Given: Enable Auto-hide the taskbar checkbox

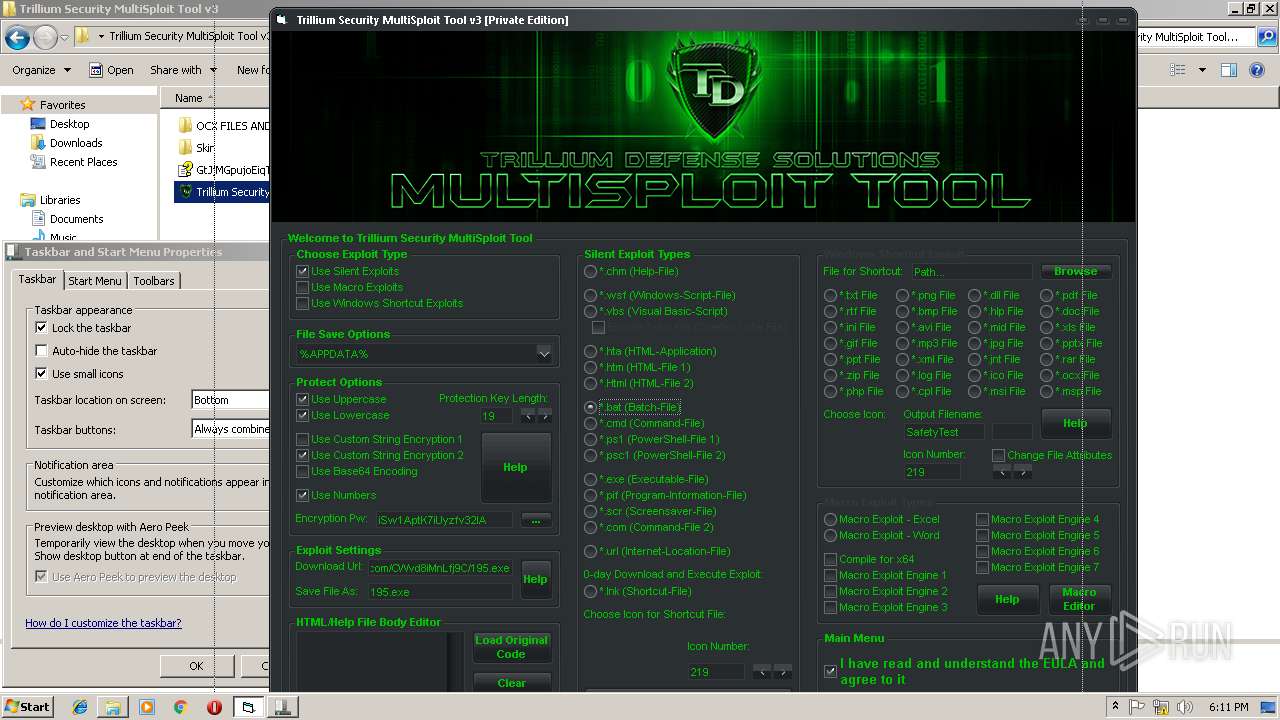Looking at the screenshot, I should (x=41, y=351).
